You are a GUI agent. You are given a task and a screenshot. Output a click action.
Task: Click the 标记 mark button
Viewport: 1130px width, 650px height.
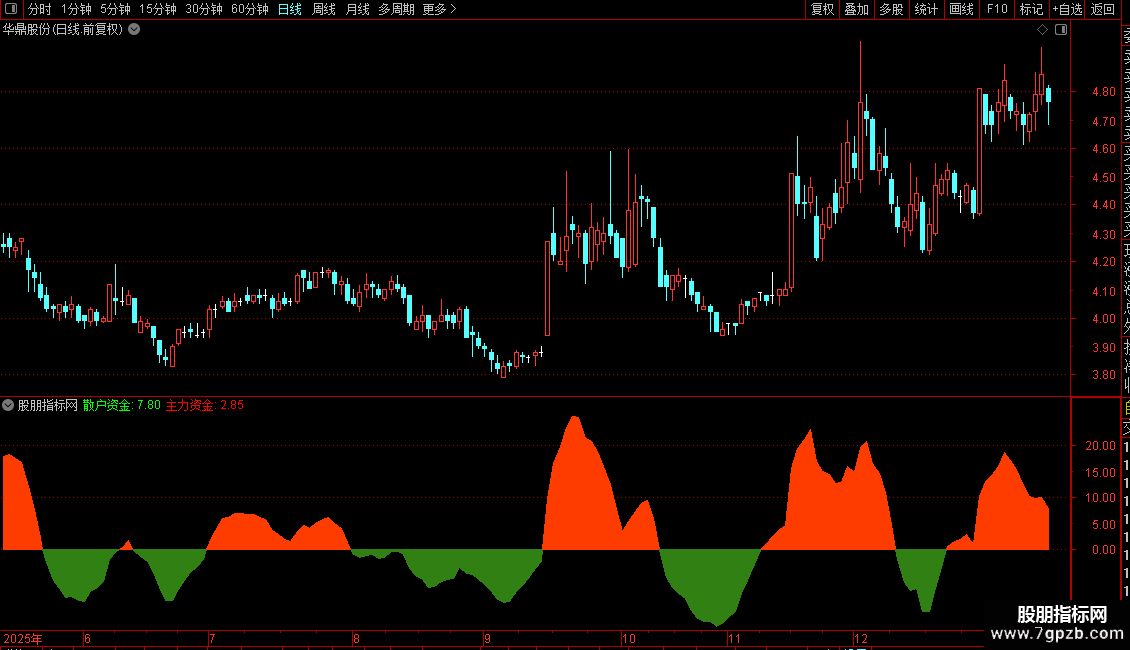click(x=1031, y=9)
